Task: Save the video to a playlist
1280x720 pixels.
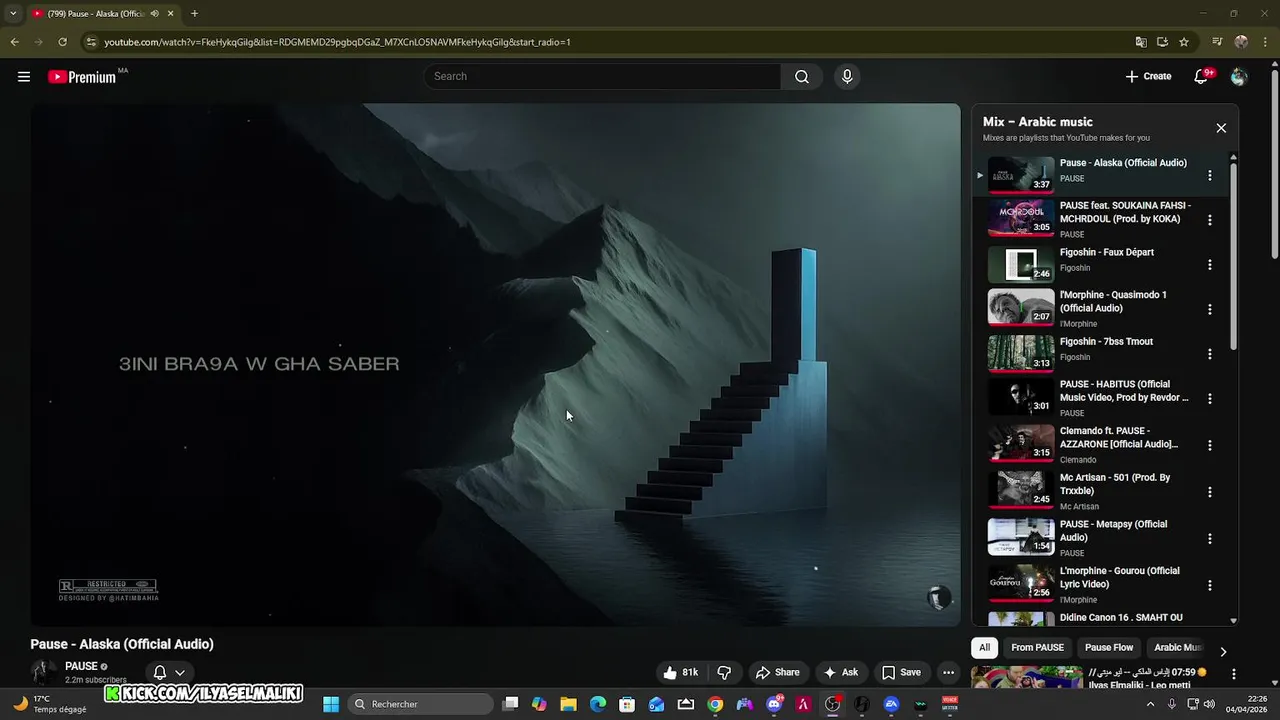Action: pos(901,673)
